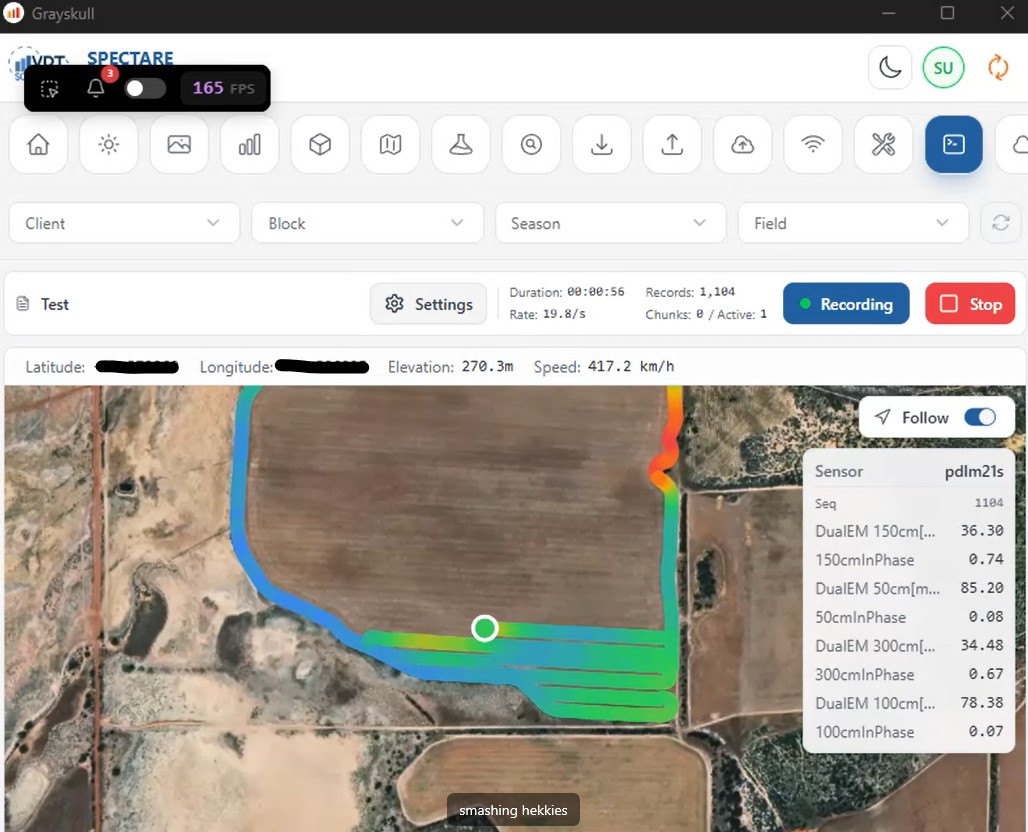The image size is (1028, 832).
Task: Click the Test session name
Action: (x=54, y=304)
